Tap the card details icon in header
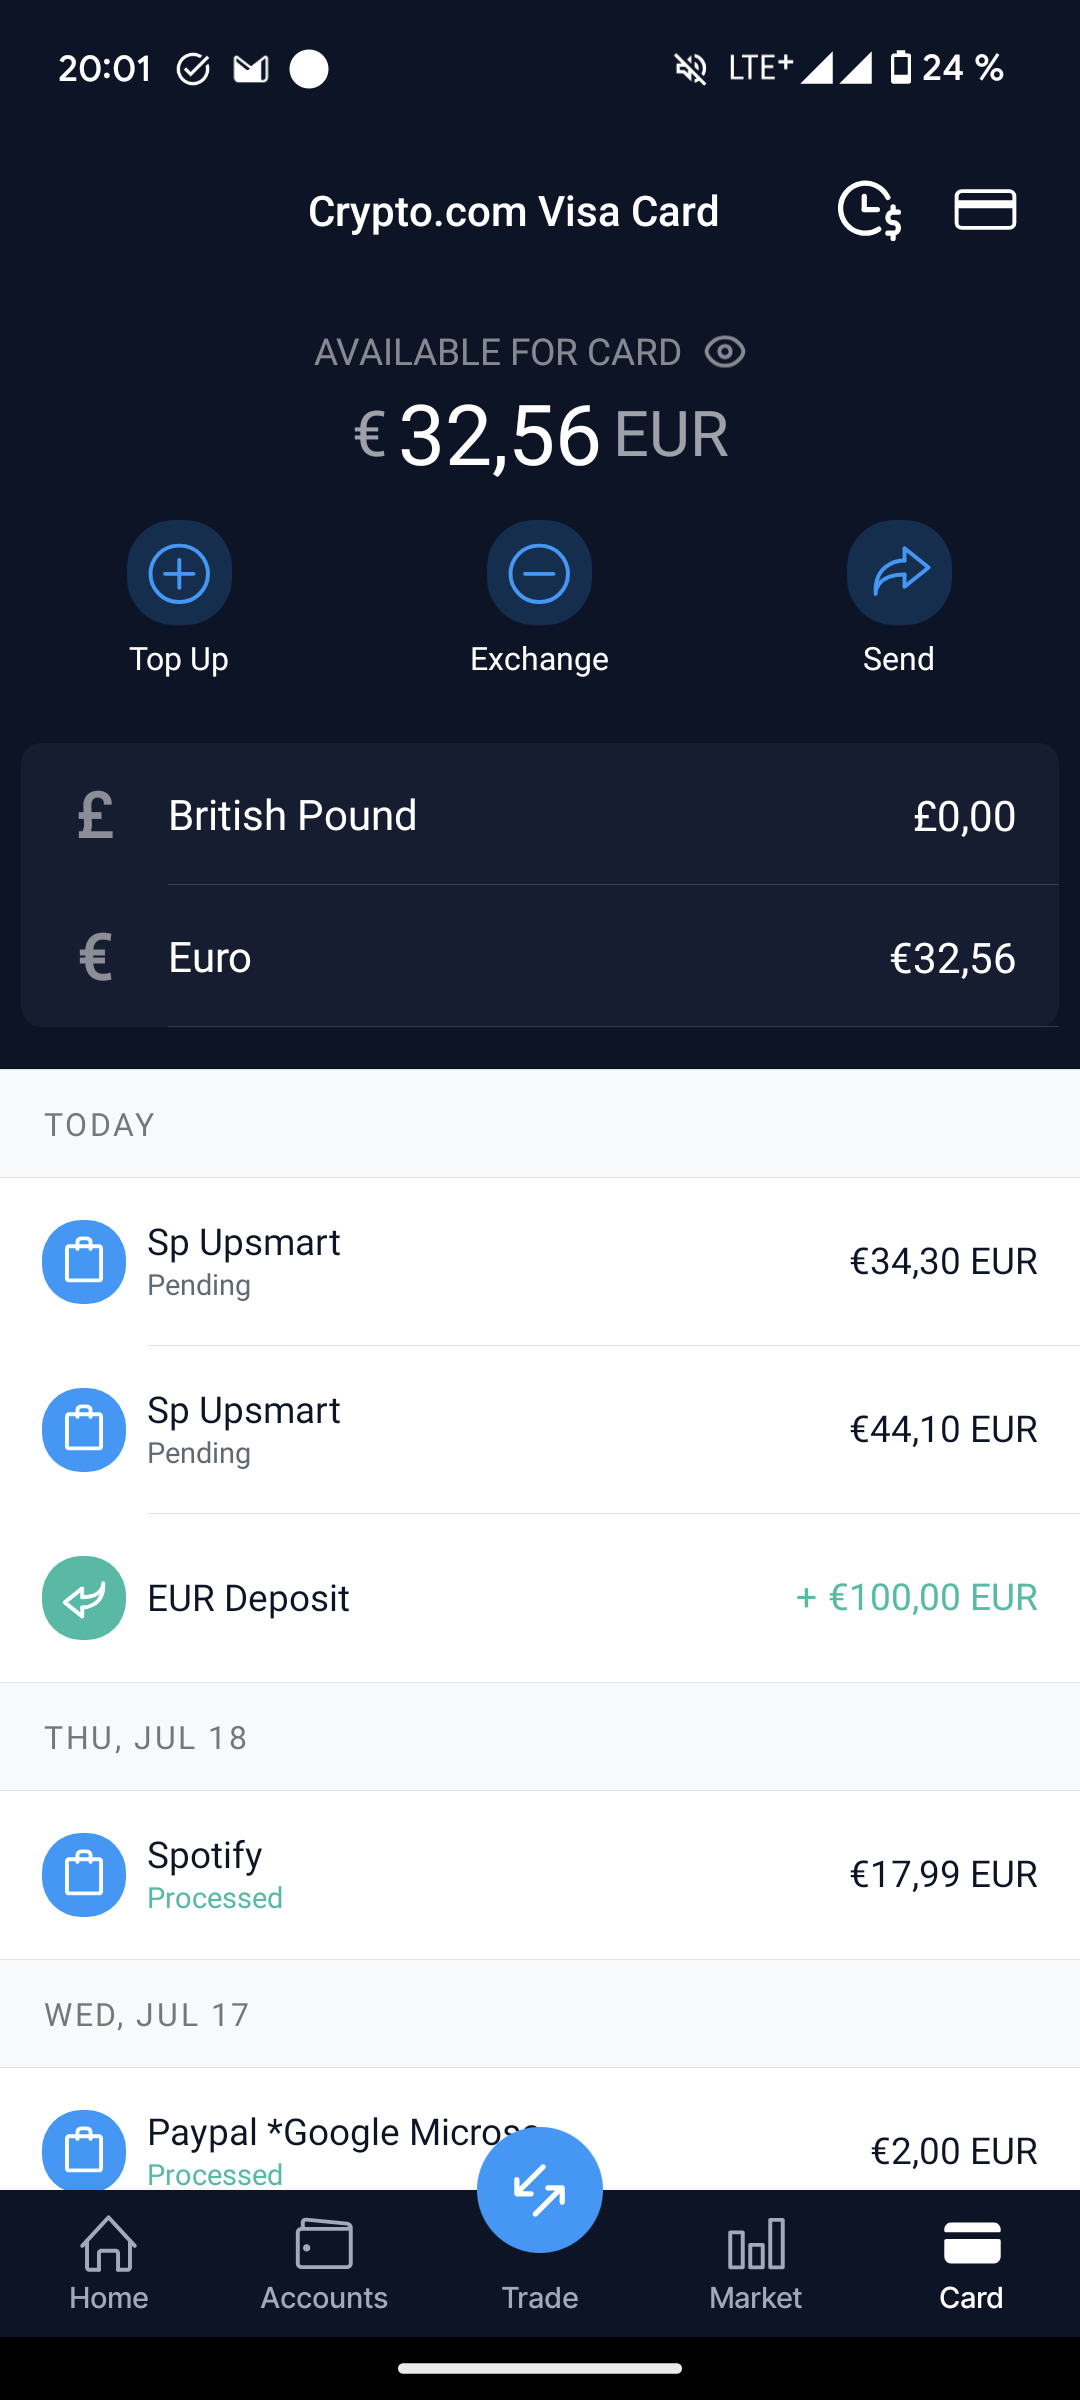 pos(985,210)
